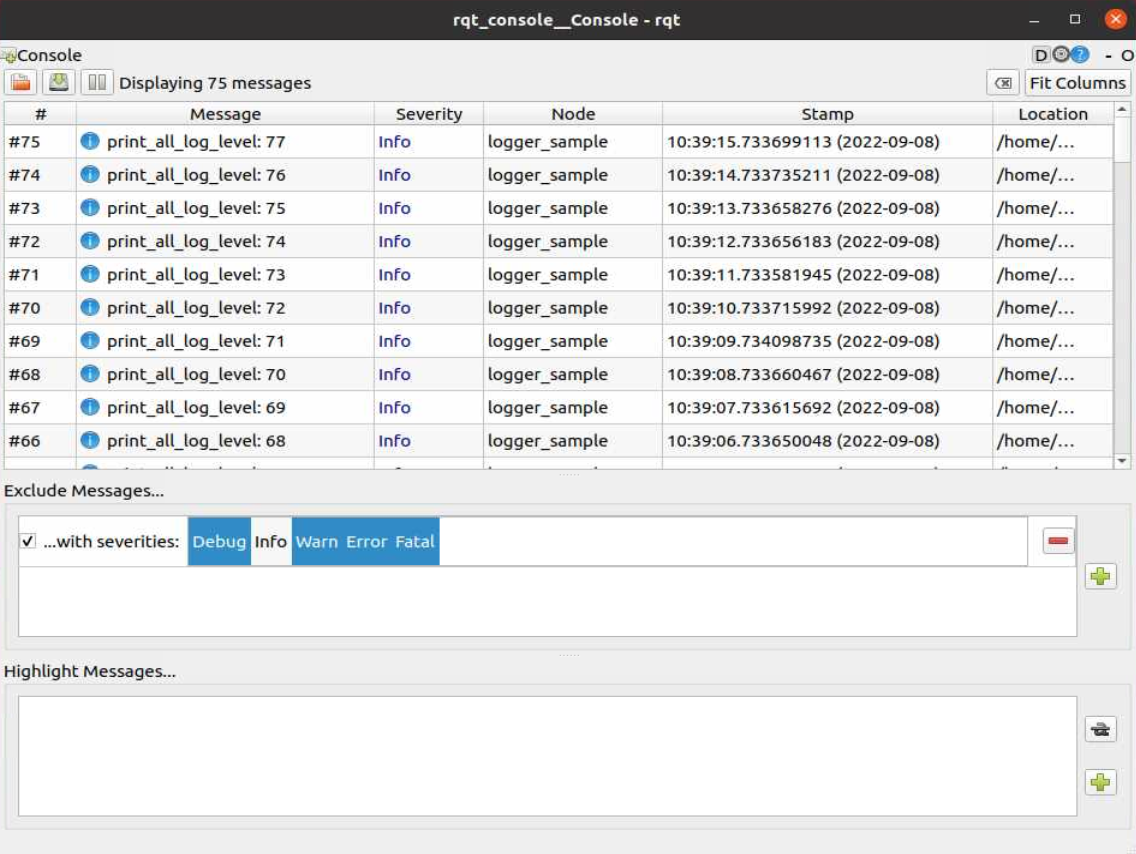The height and width of the screenshot is (854, 1136).
Task: Close the Console panel via O button
Action: point(1127,55)
